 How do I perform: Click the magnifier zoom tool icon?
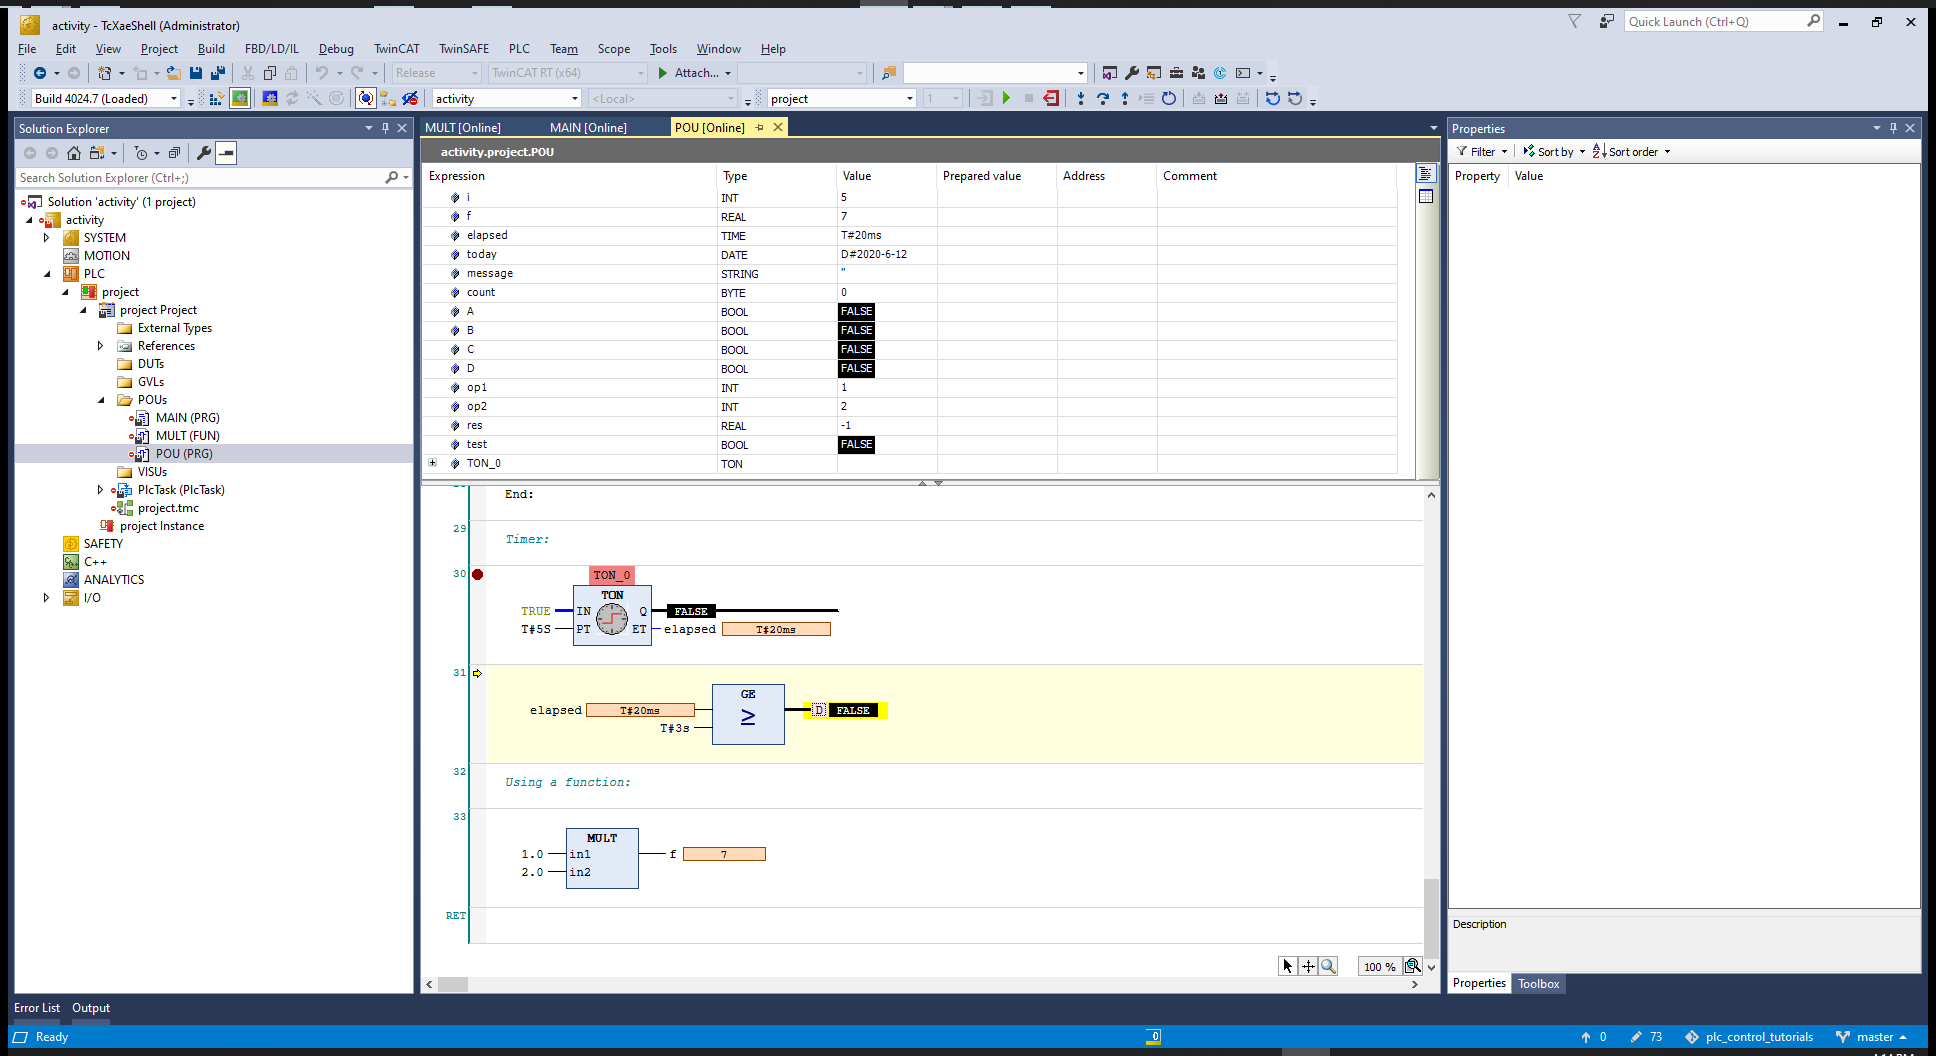coord(1328,966)
